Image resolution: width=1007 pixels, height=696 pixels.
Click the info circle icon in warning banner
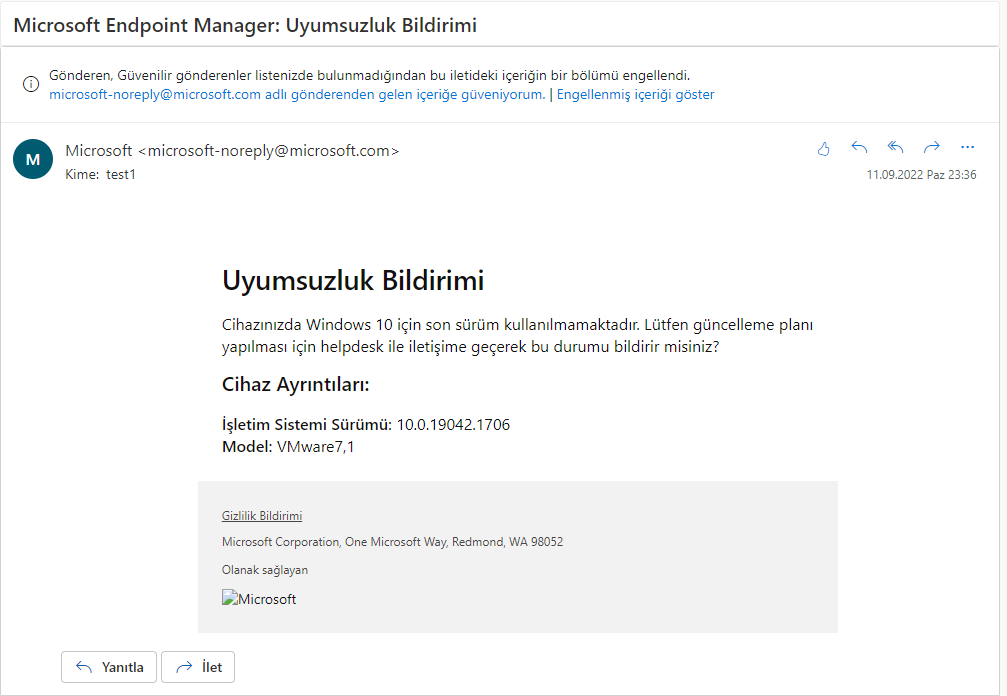point(31,84)
